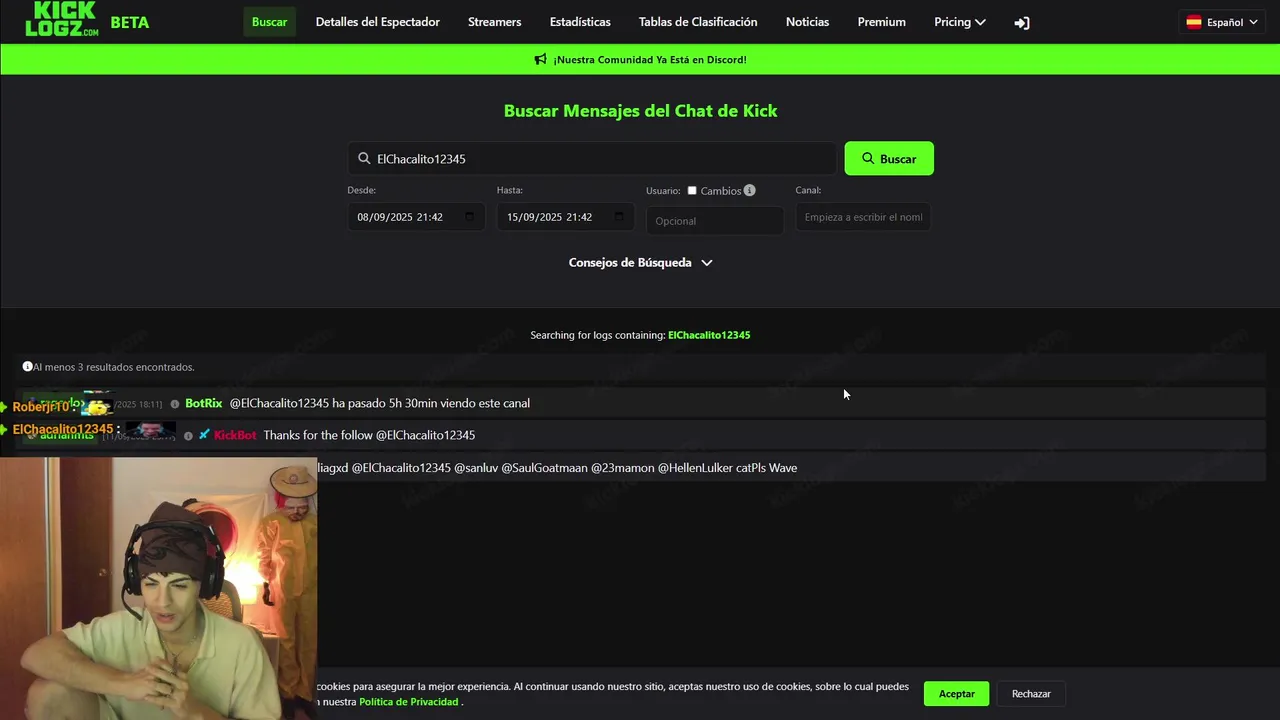The image size is (1280, 720).
Task: Click the info icon beside results count
Action: coord(27,367)
